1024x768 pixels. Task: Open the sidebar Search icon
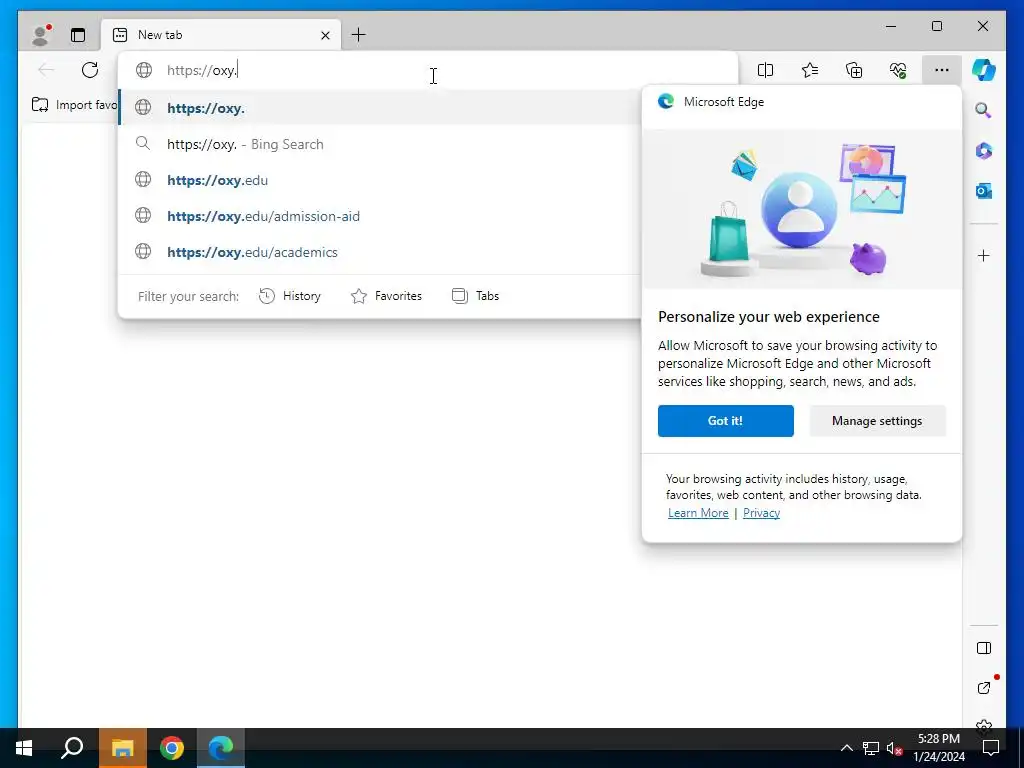click(x=984, y=110)
